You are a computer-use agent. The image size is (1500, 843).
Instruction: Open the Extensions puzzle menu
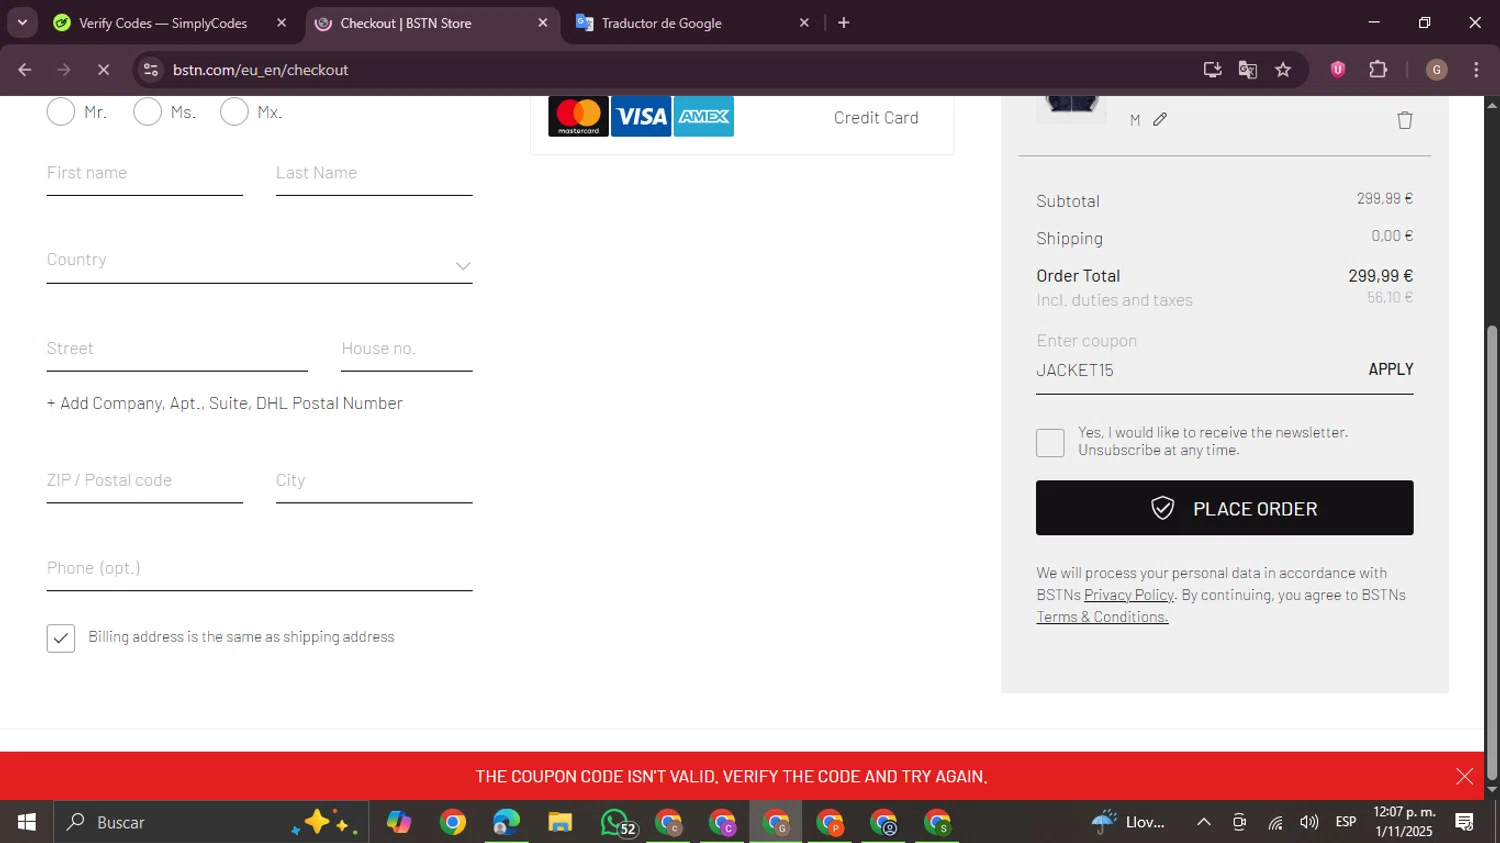click(x=1378, y=70)
